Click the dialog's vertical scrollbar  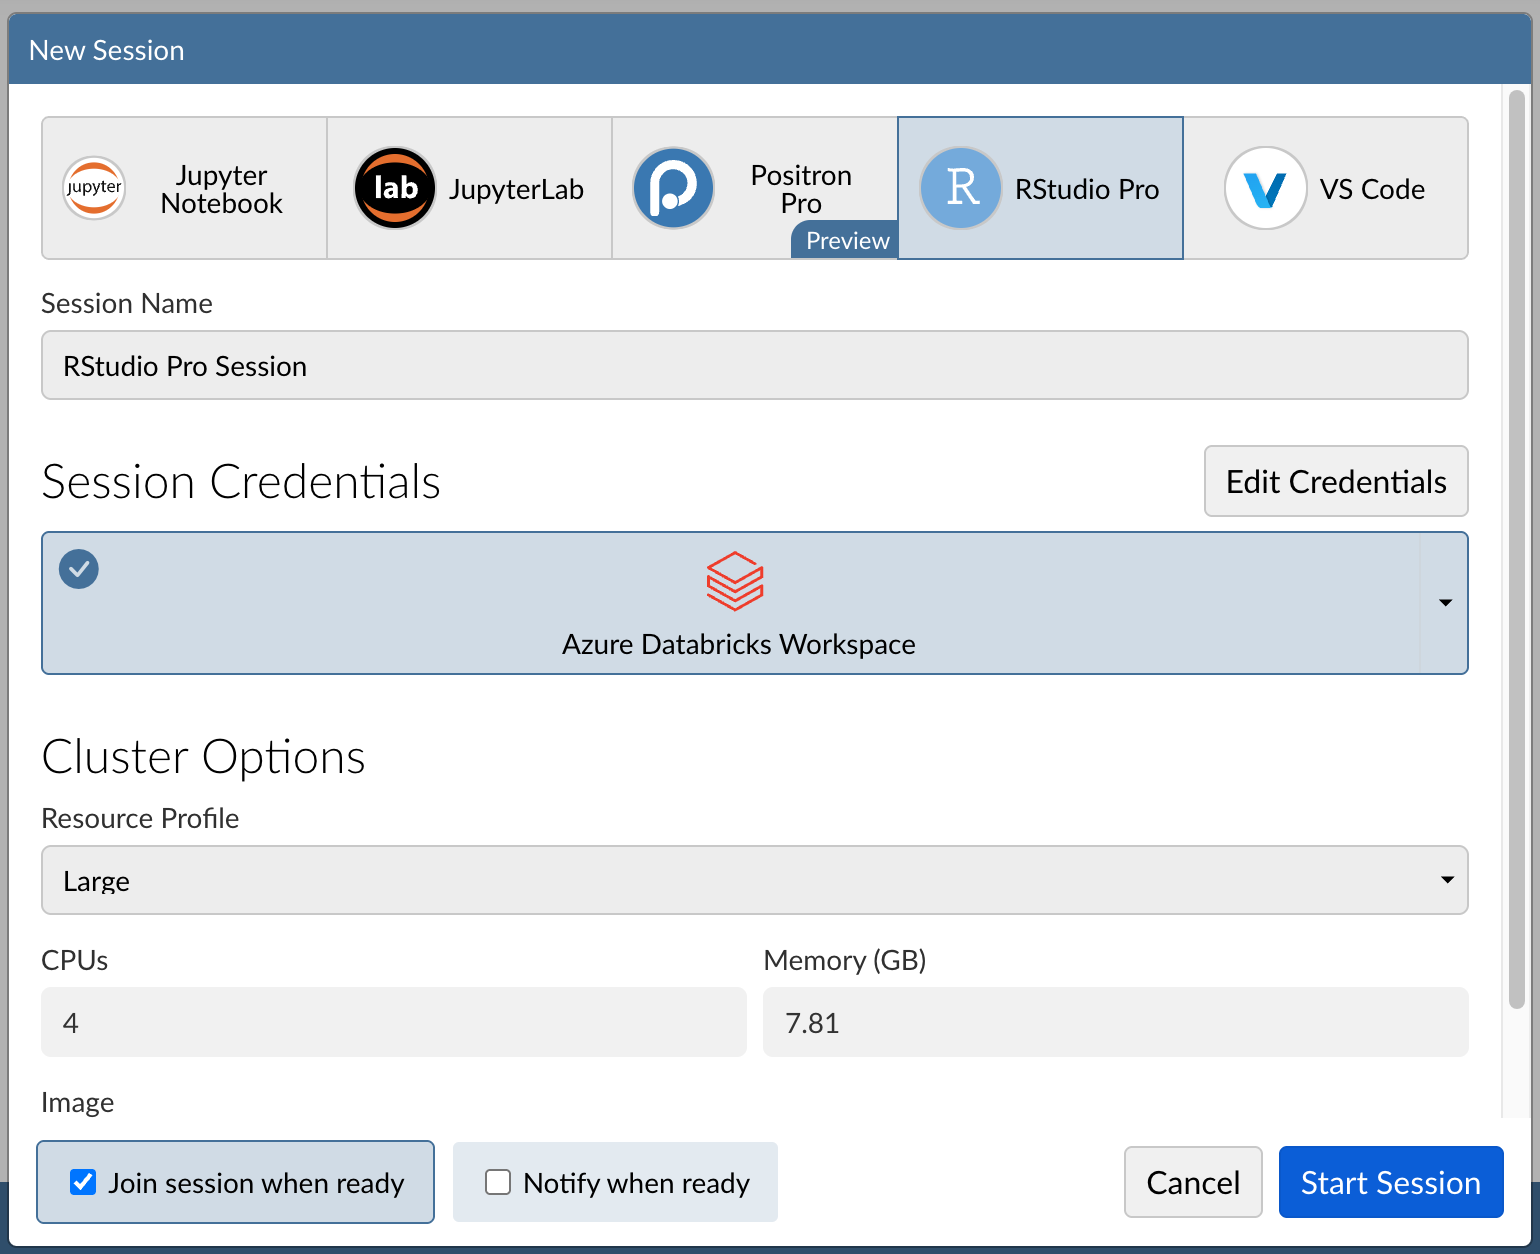coord(1516,550)
